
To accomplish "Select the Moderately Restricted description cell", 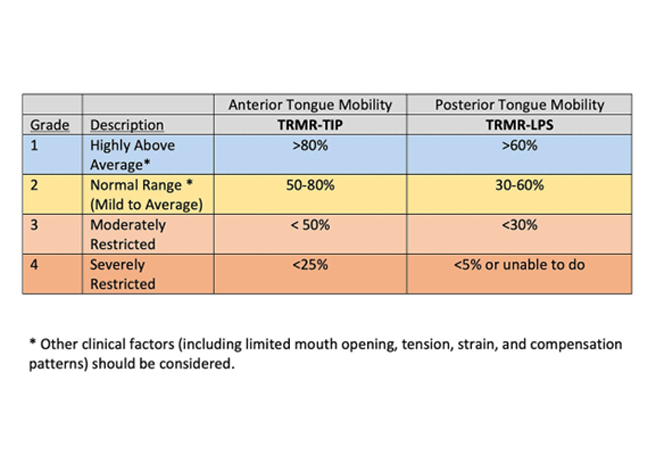I will 128,234.
